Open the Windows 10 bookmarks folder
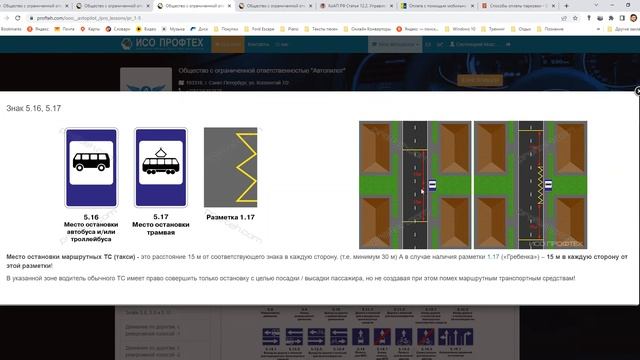This screenshot has width=640, height=360. coord(460,29)
